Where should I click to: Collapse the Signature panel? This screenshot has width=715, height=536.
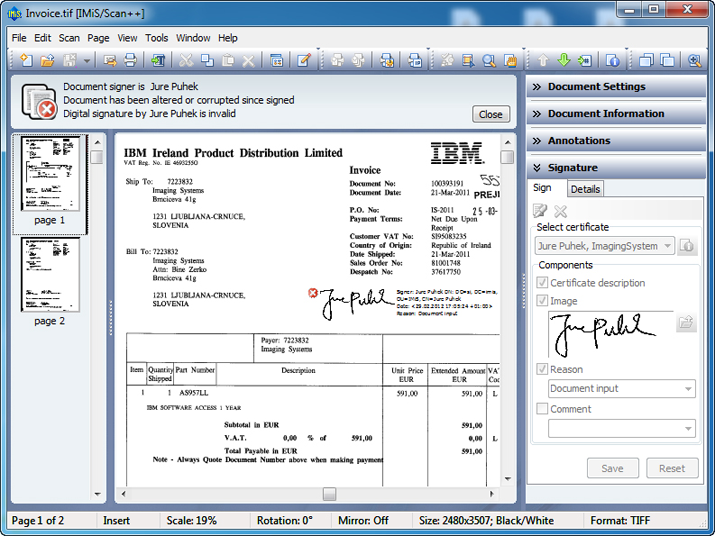tap(616, 167)
